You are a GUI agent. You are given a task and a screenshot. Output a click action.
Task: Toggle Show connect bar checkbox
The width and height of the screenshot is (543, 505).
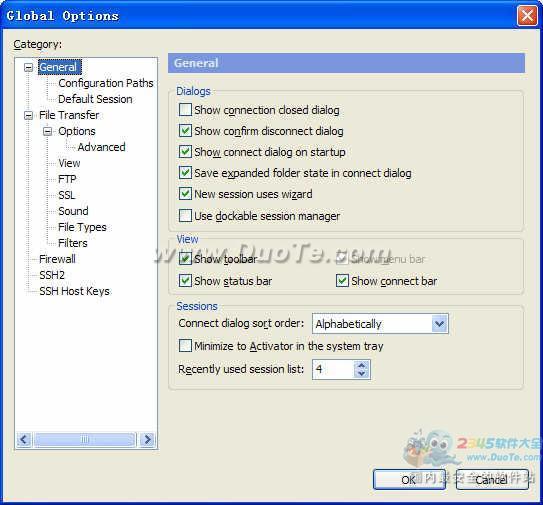[342, 281]
